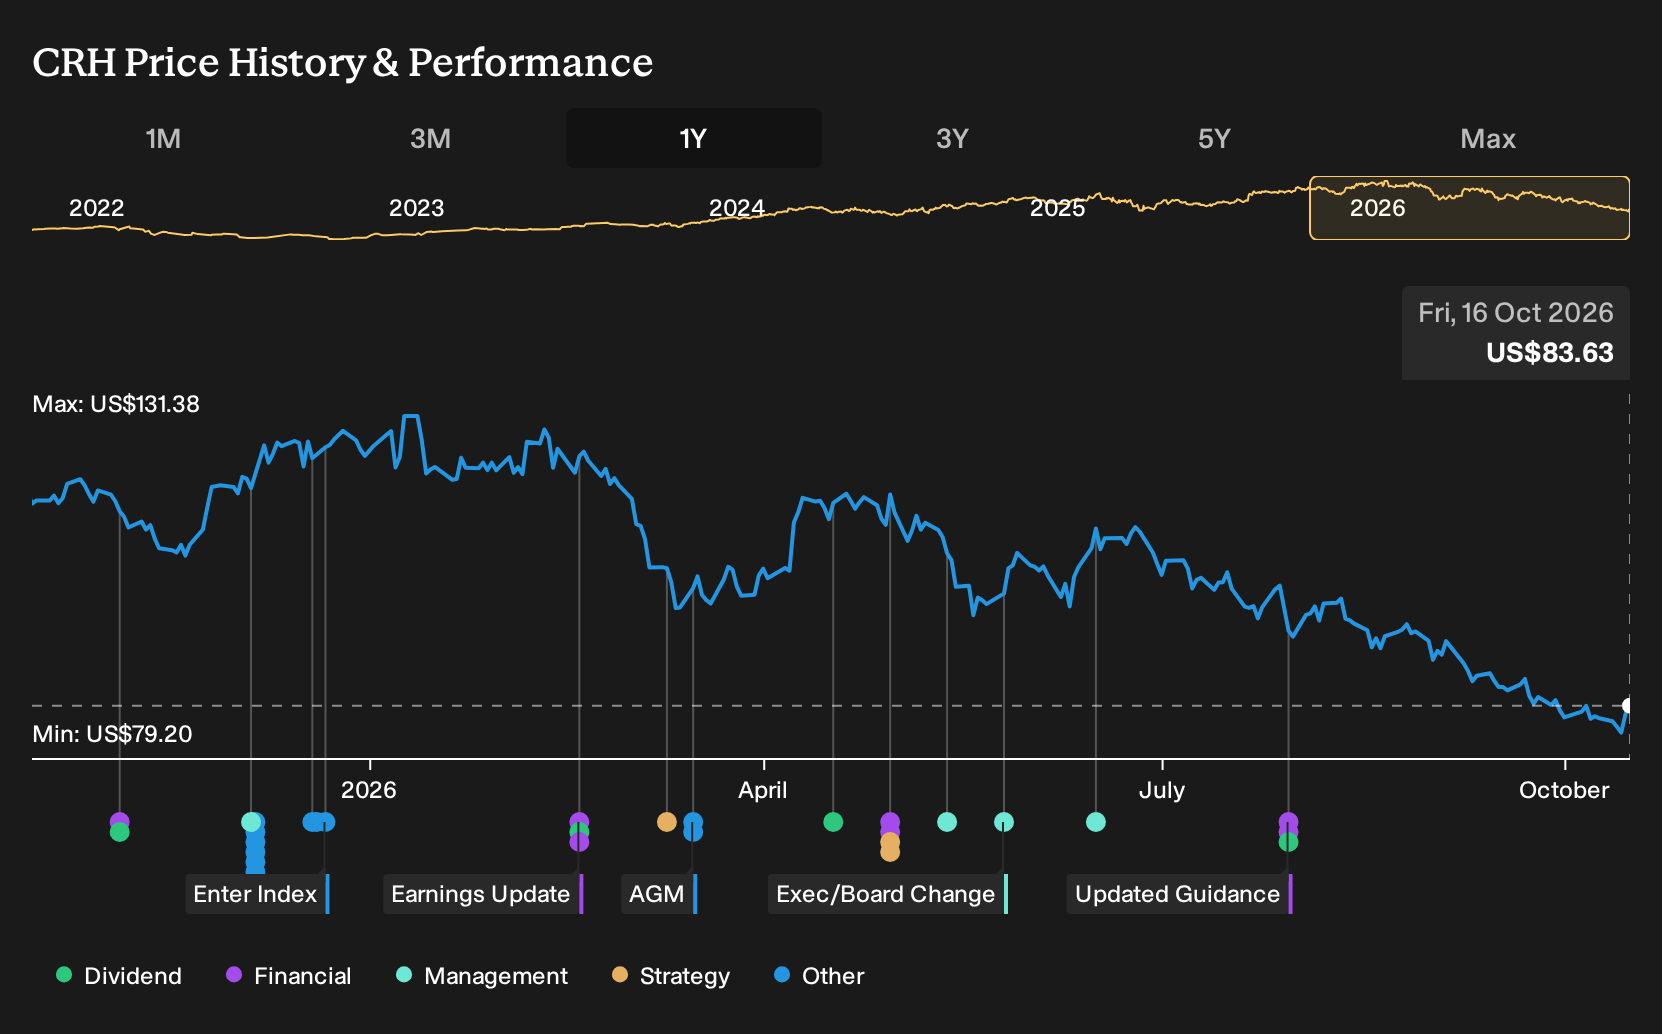1662x1034 pixels.
Task: Click the April axis label
Action: click(x=763, y=790)
